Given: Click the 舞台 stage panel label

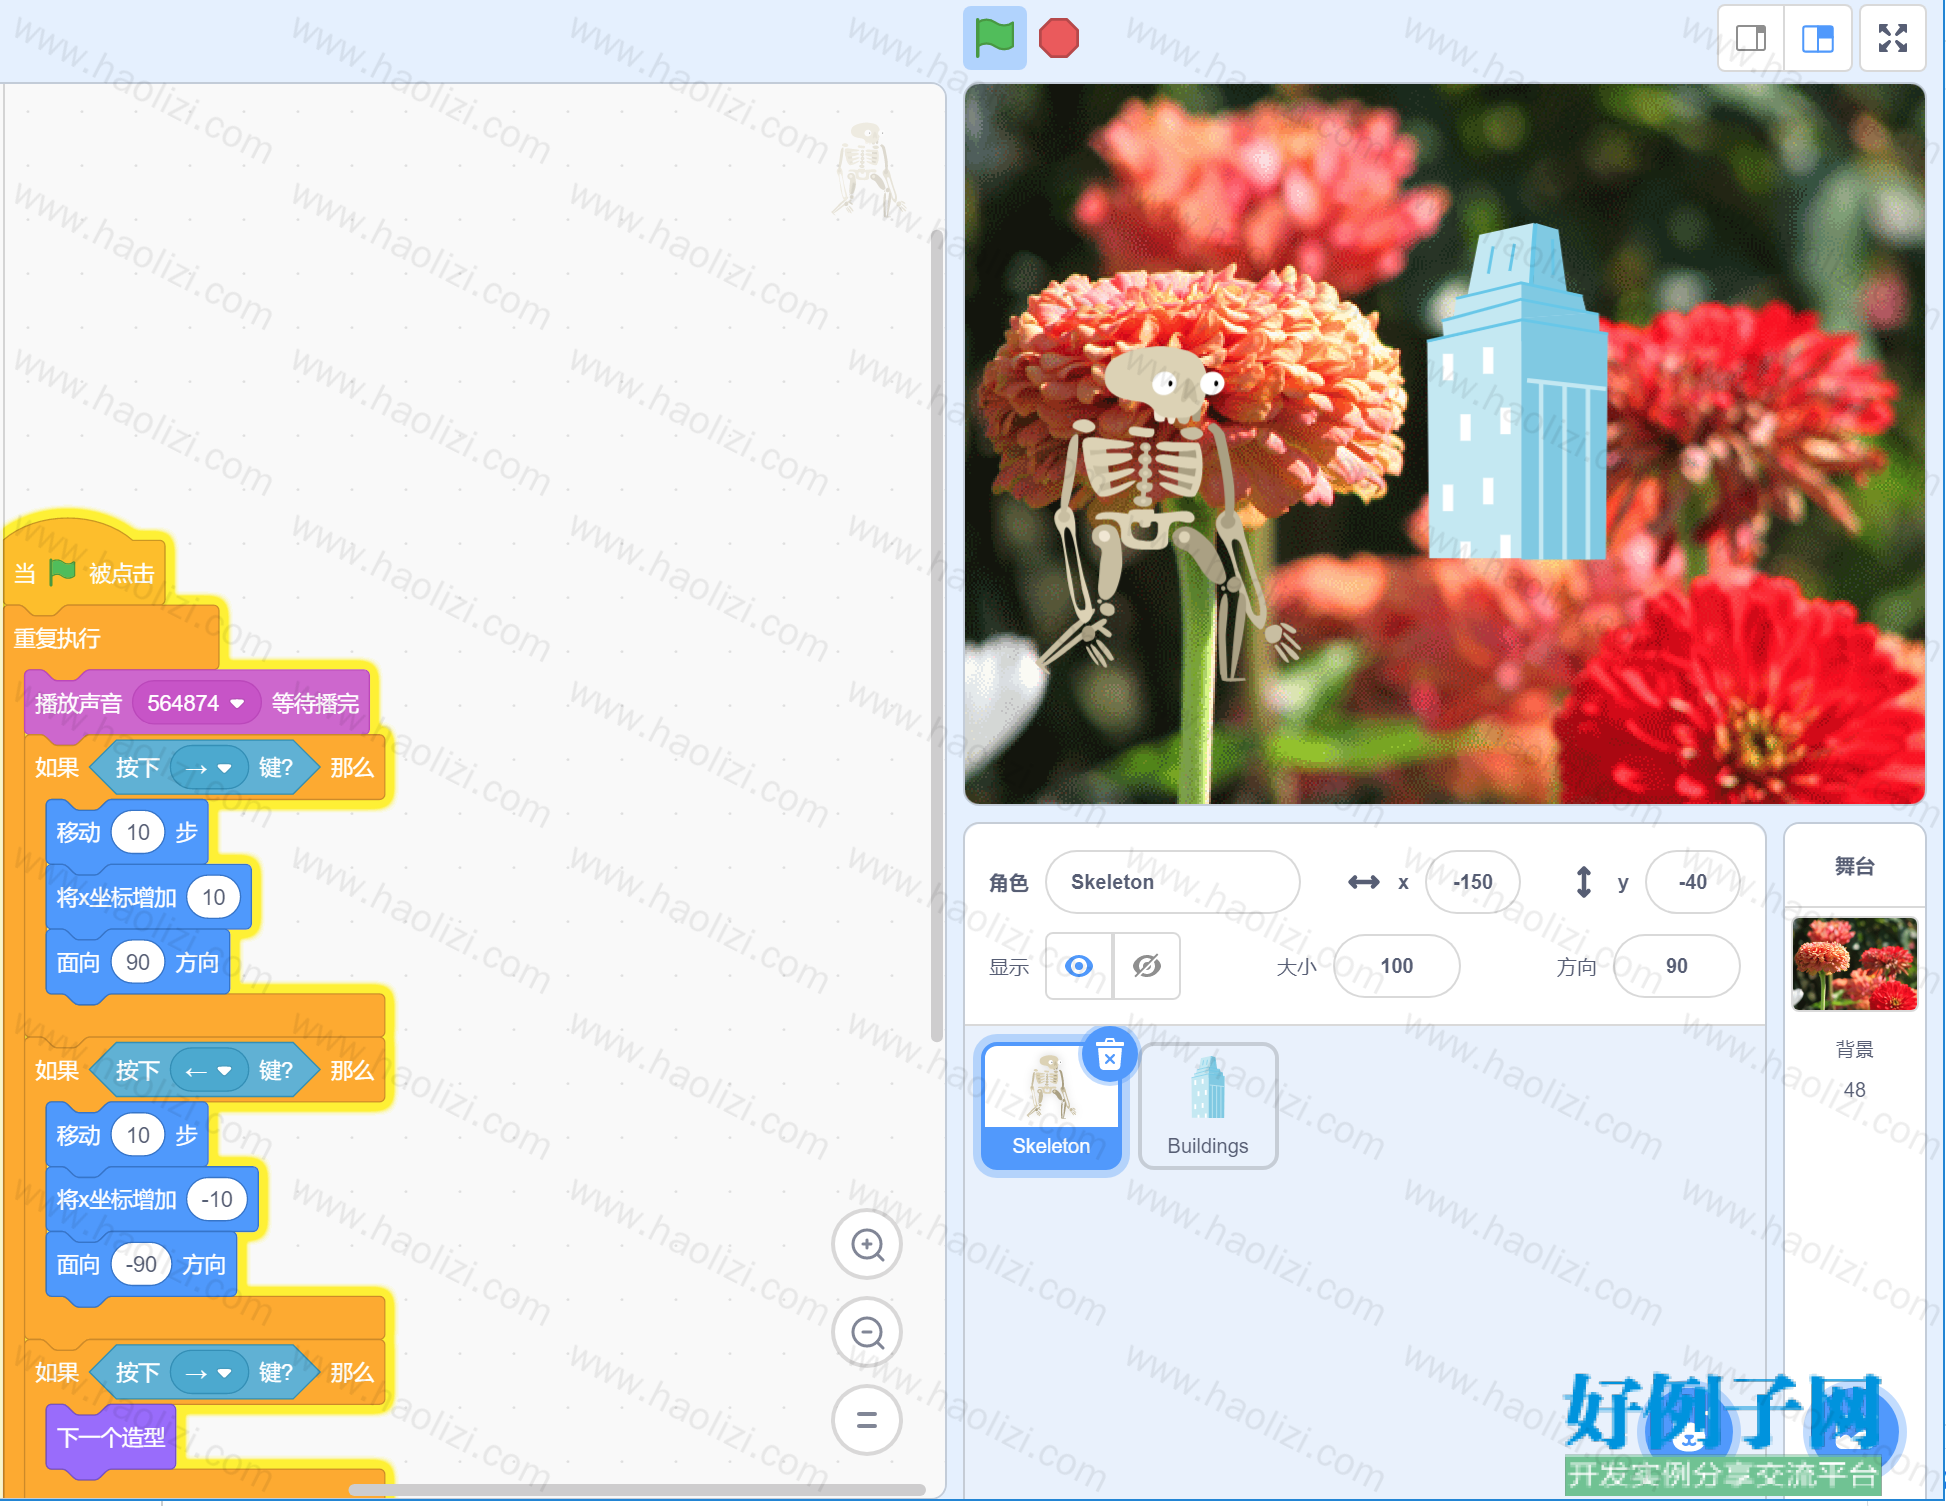Looking at the screenshot, I should click(x=1855, y=866).
